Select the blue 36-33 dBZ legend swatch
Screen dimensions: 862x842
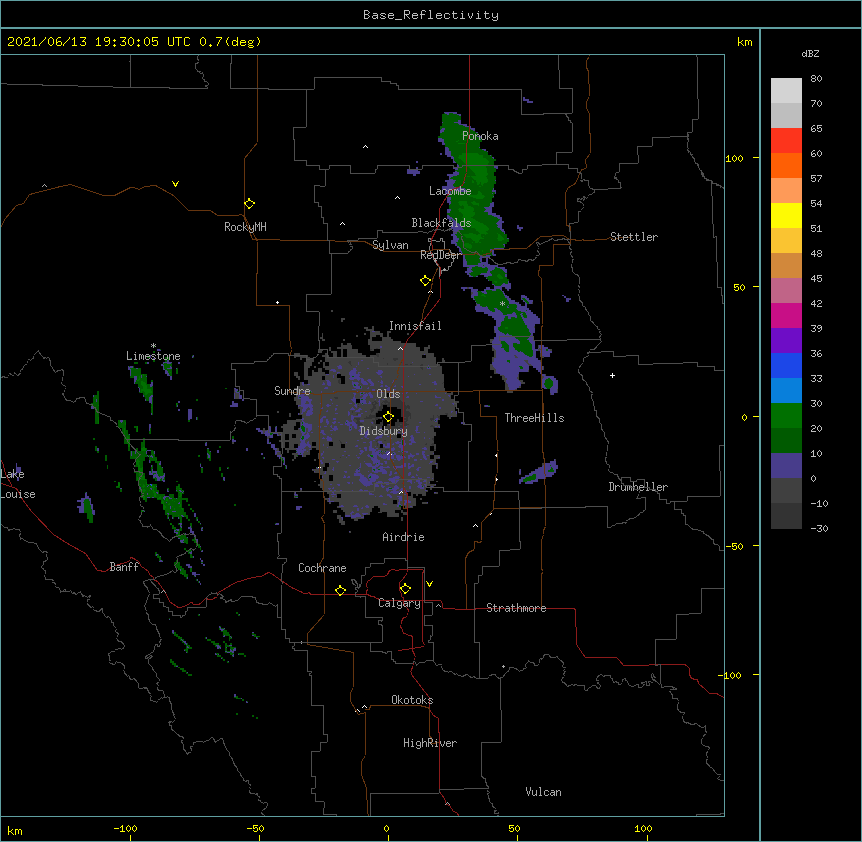786,365
